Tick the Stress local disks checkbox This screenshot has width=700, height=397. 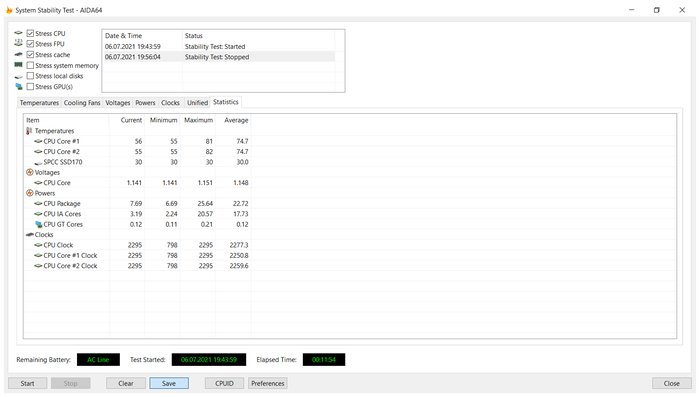pyautogui.click(x=30, y=76)
